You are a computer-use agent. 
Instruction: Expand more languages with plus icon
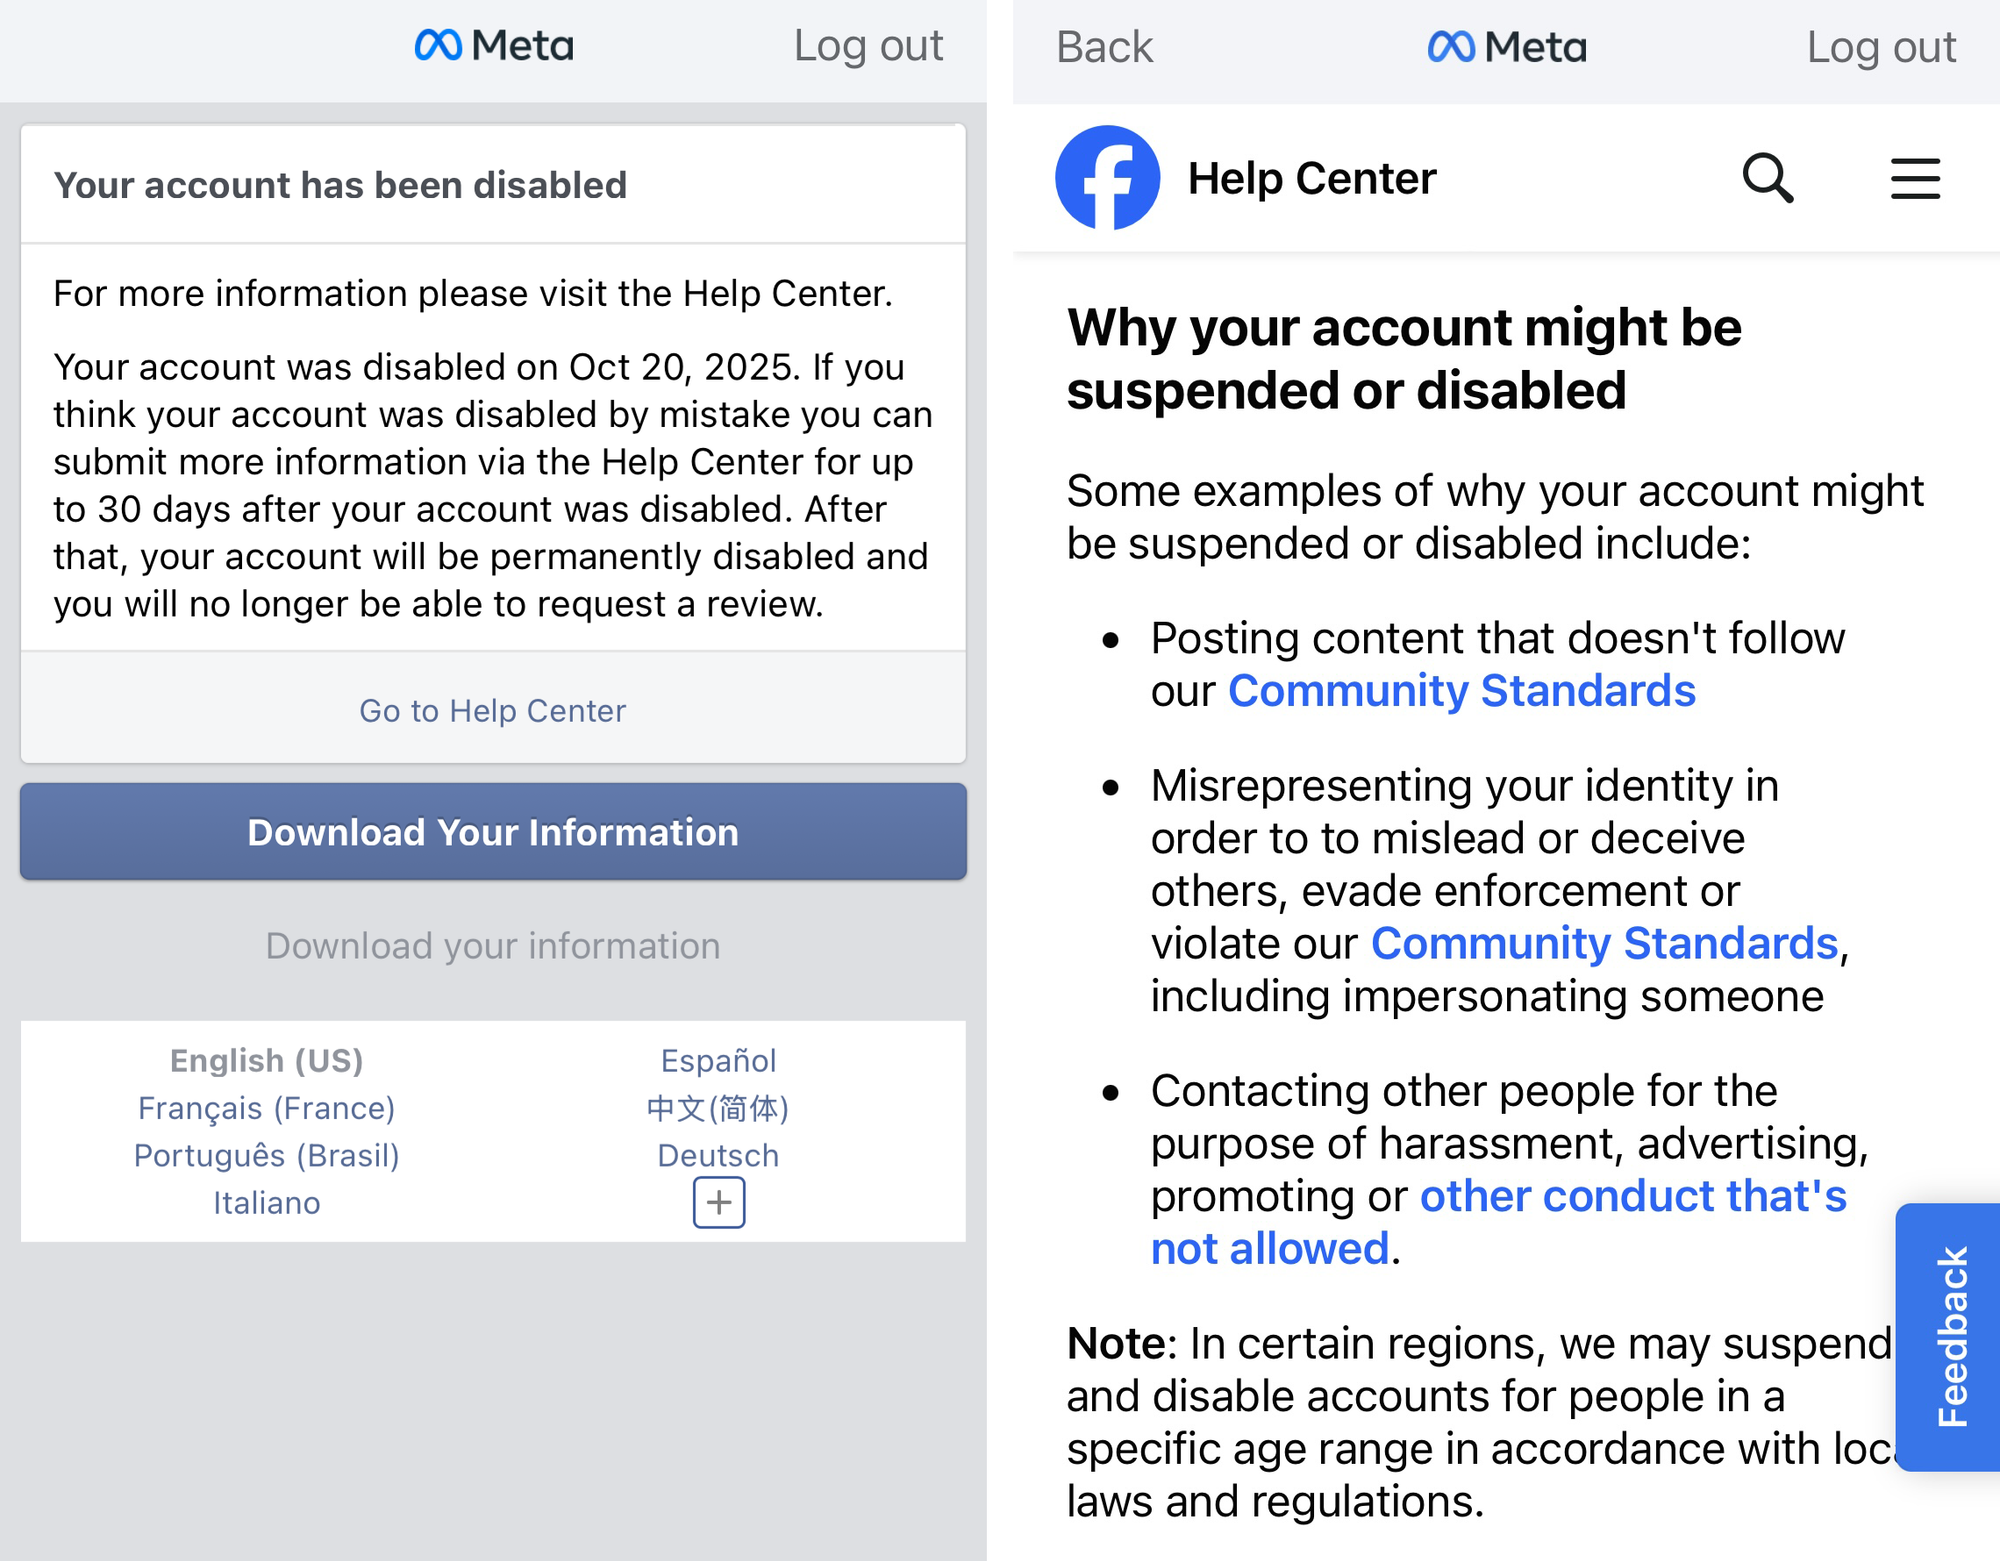point(719,1202)
